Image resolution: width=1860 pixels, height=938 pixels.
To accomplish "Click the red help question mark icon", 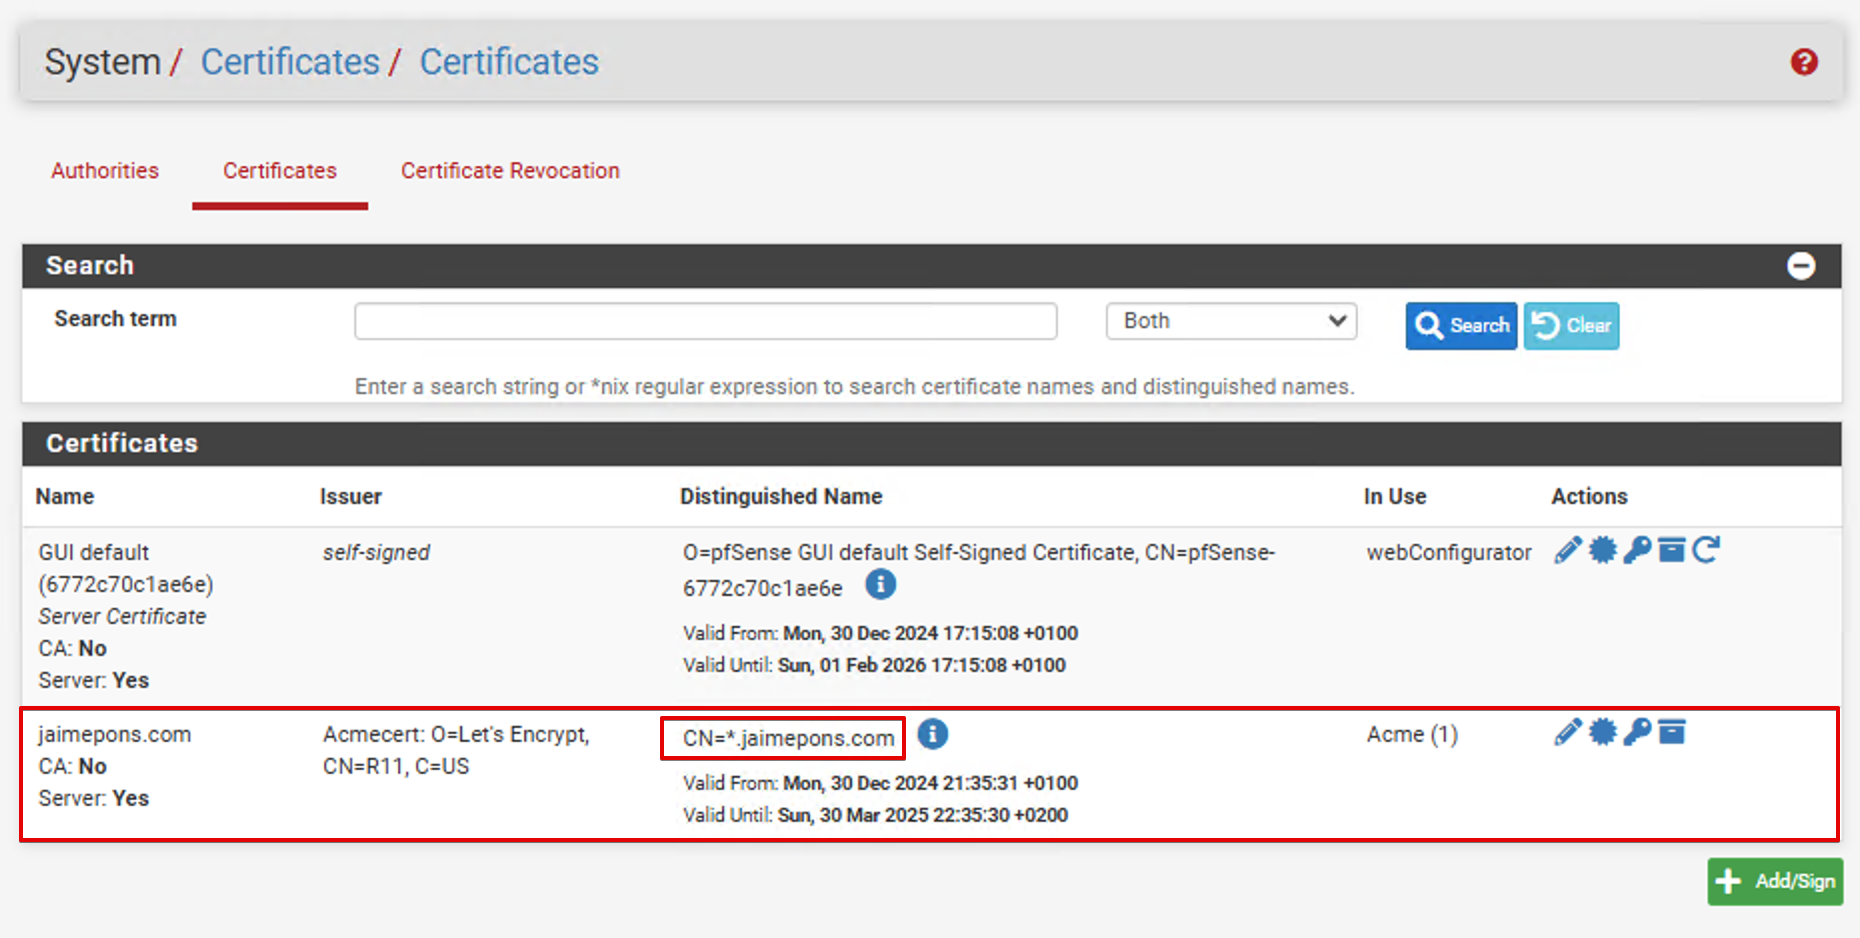I will [x=1803, y=62].
